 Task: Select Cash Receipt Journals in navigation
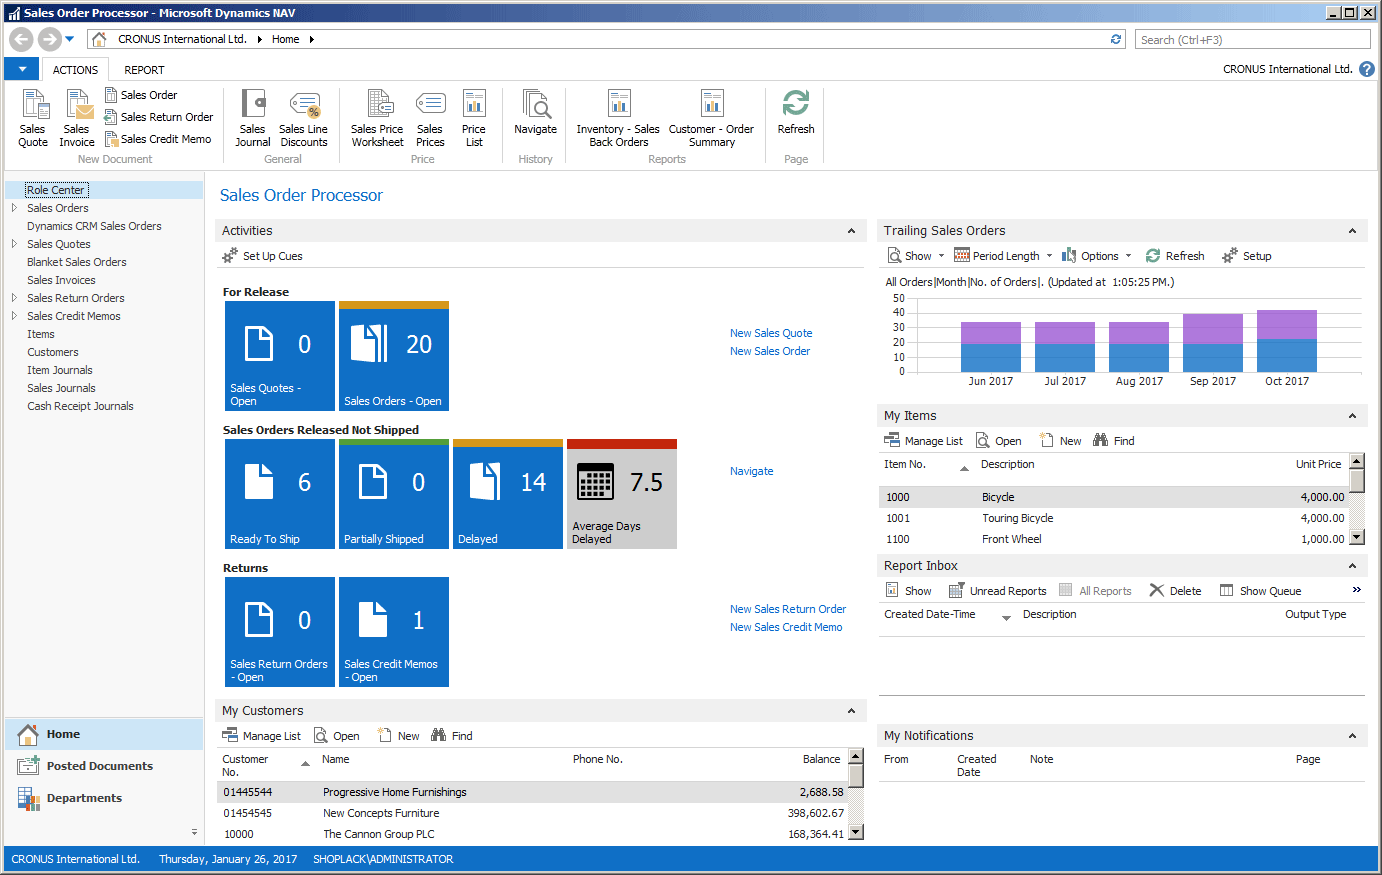point(80,406)
